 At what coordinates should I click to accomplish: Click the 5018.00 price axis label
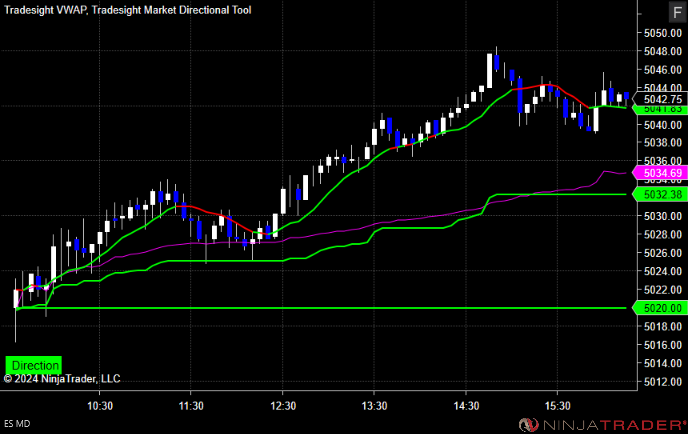[663, 326]
